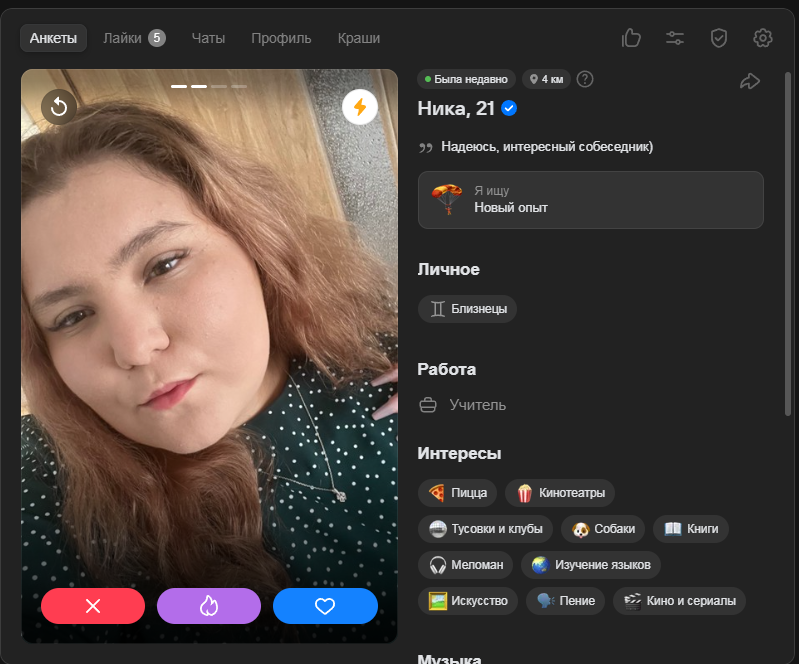Image resolution: width=799 pixels, height=664 pixels.
Task: Click the Учитель job entry
Action: 463,405
